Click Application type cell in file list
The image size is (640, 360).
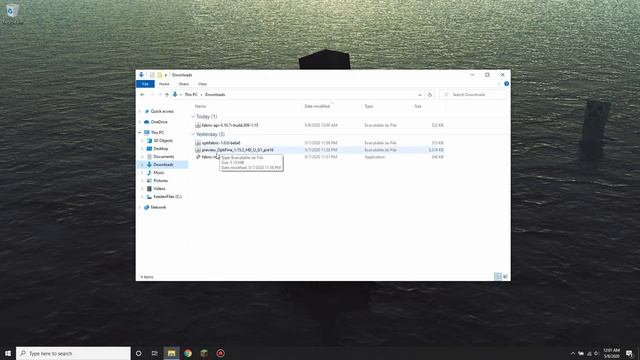coord(375,157)
